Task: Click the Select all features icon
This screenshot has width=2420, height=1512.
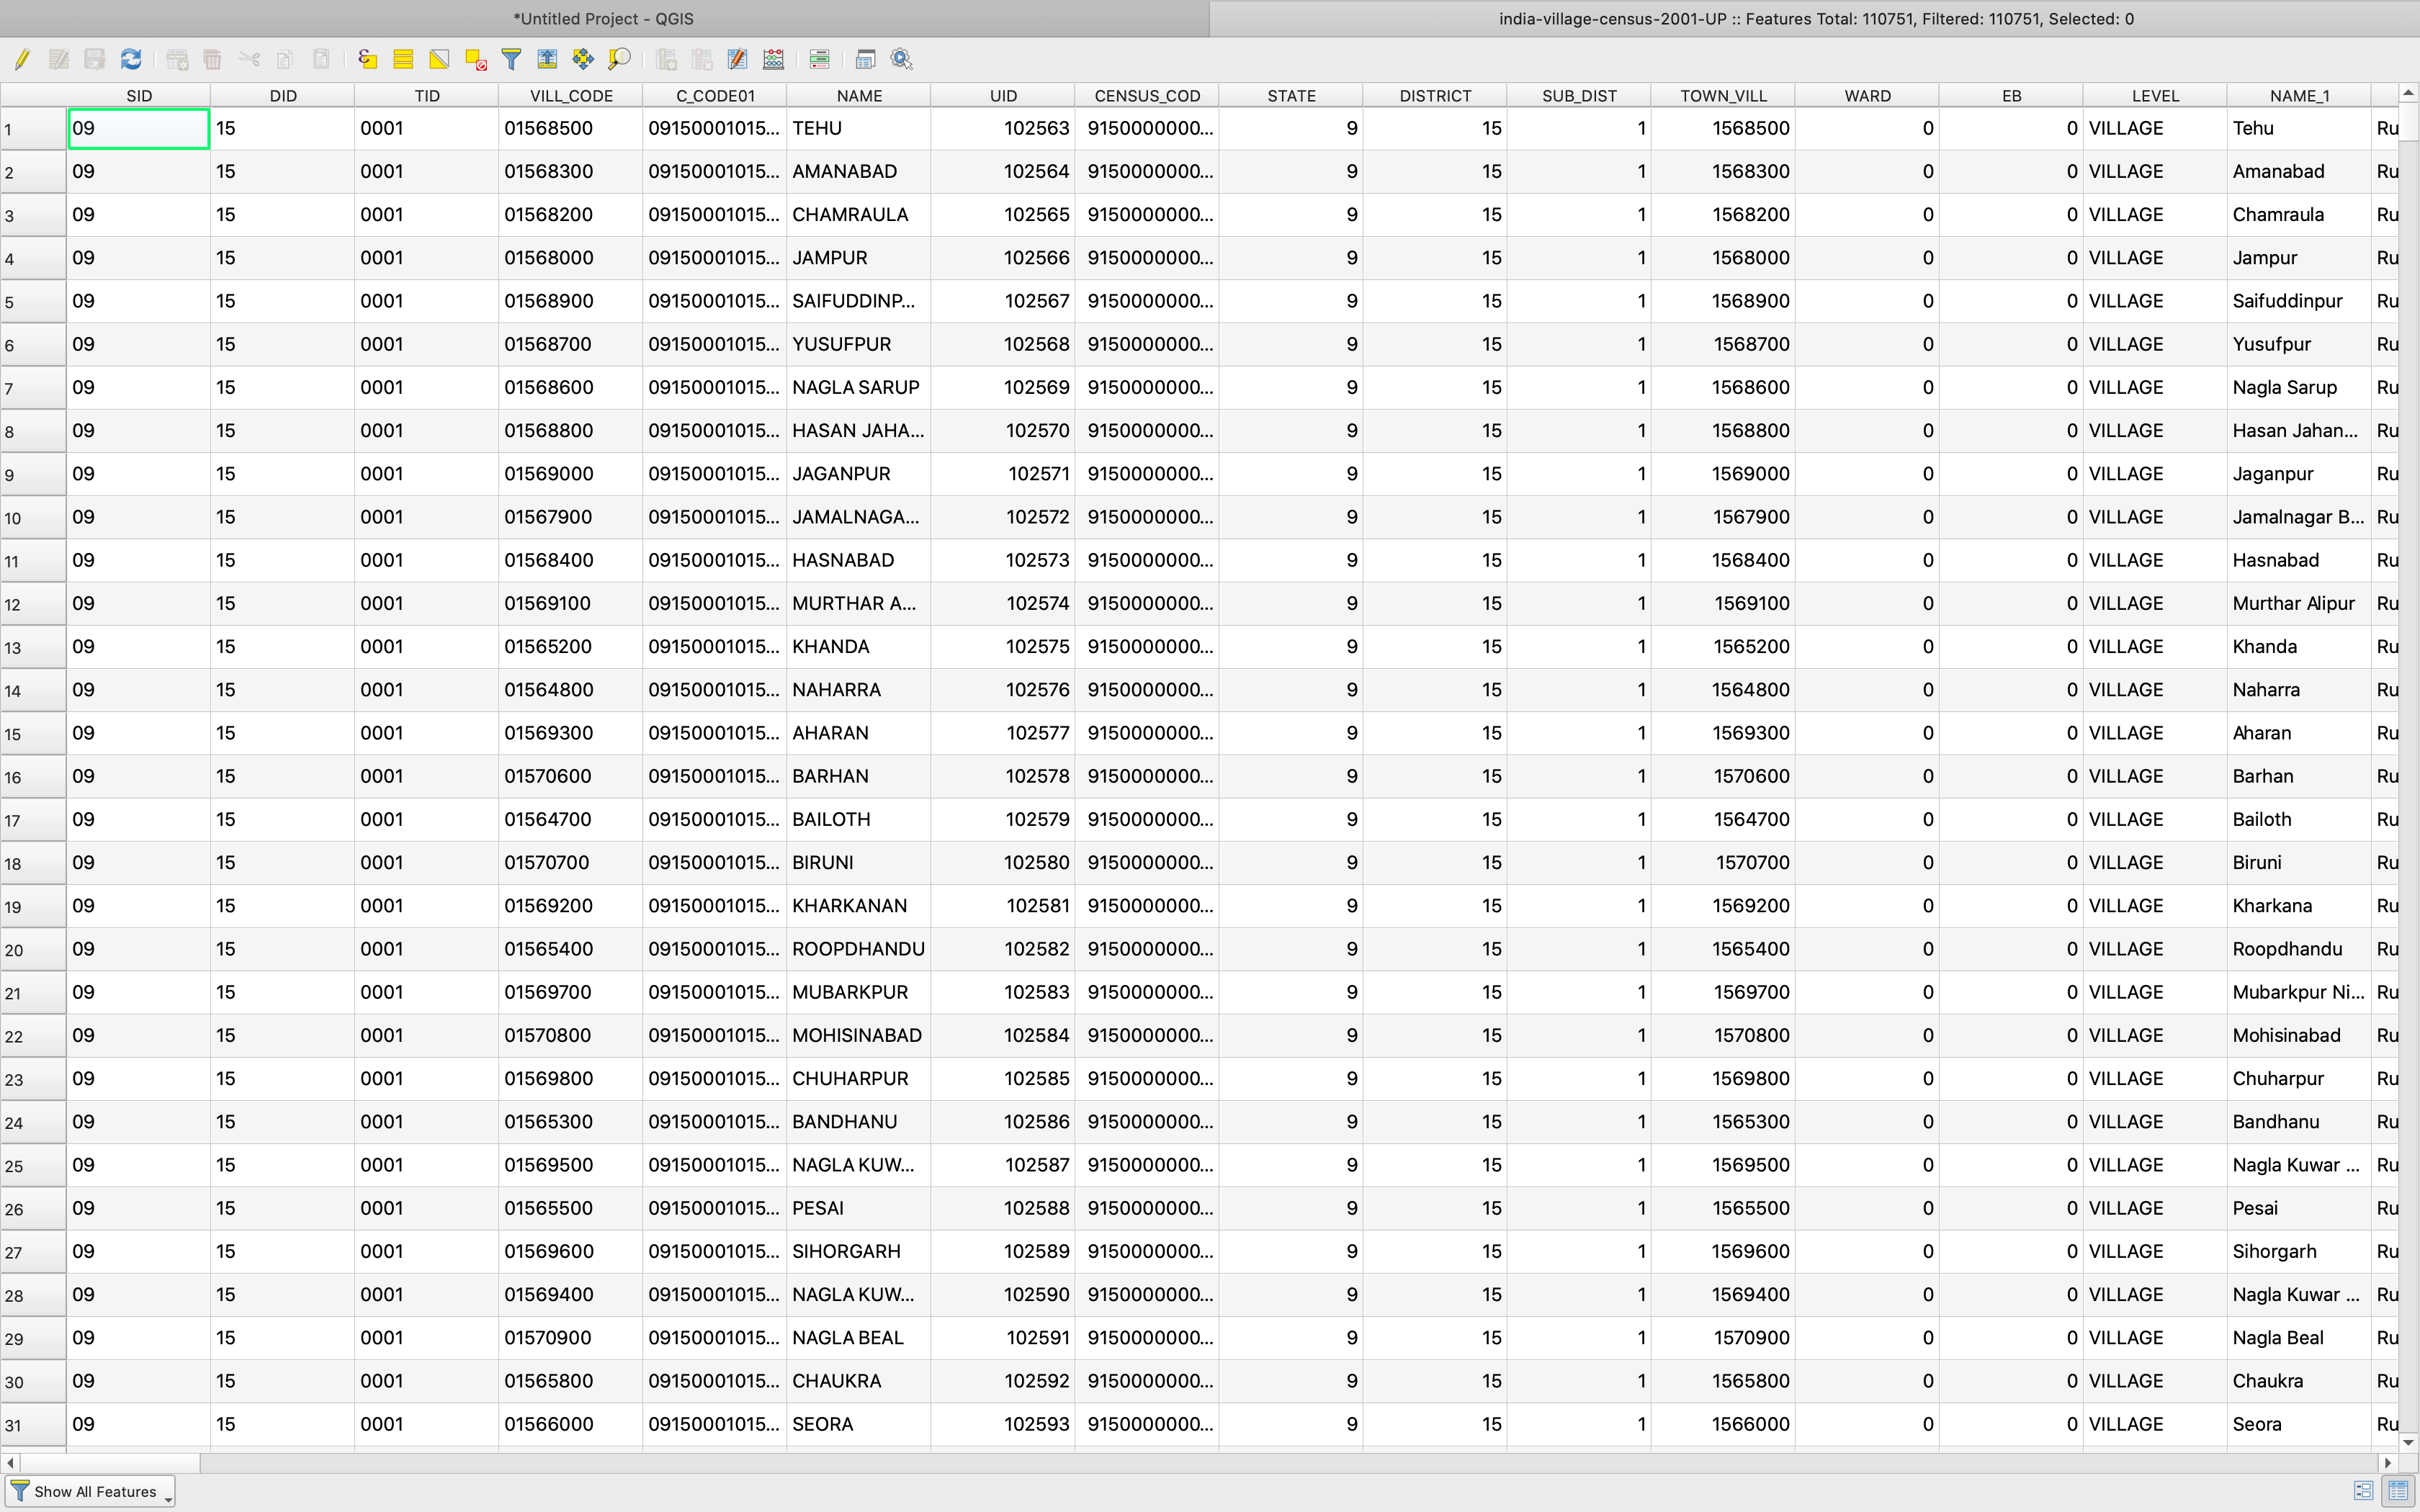Action: (x=403, y=59)
